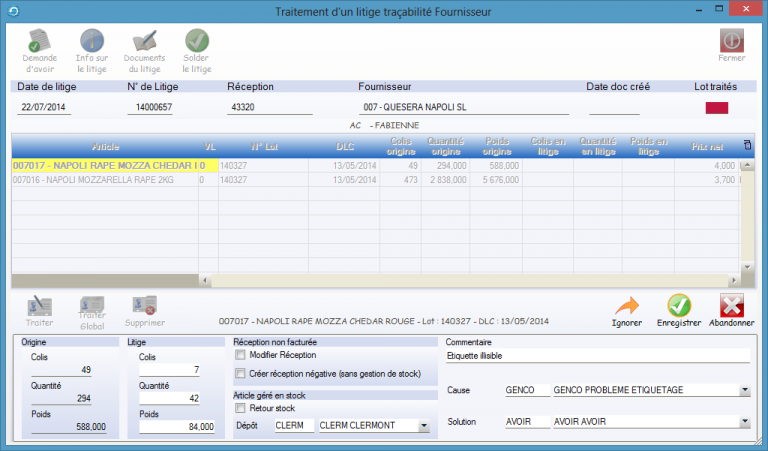Click the Traiter Global icon
Screen dimensions: 768x451
92,304
